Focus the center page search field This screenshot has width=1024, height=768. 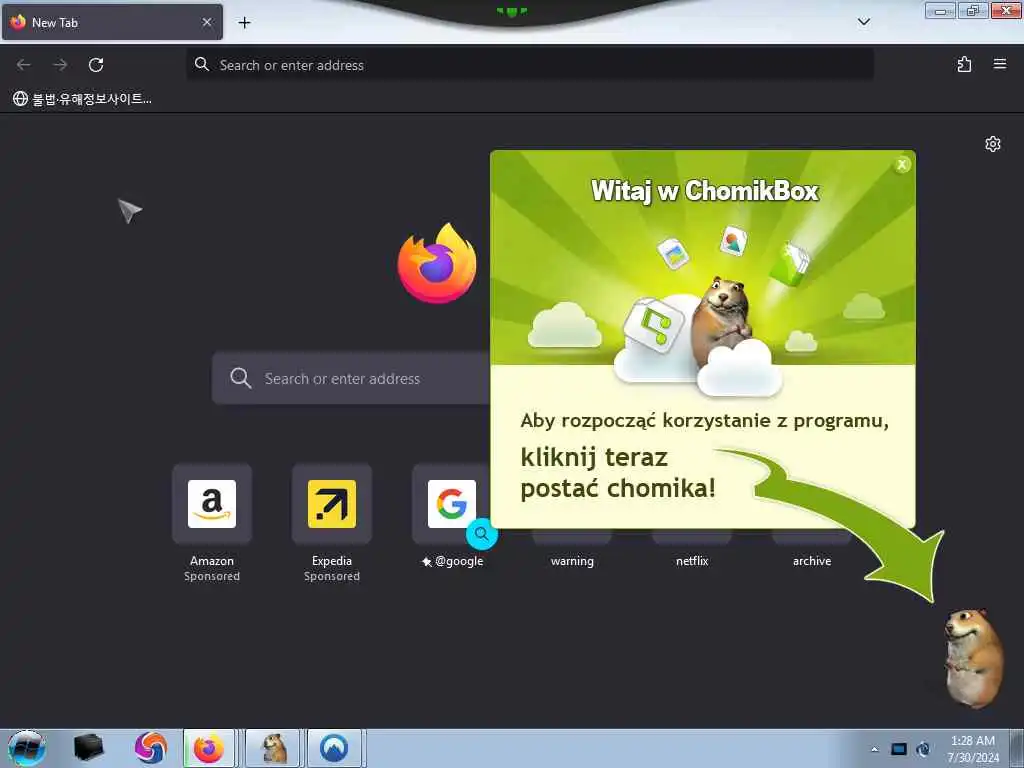pos(351,378)
